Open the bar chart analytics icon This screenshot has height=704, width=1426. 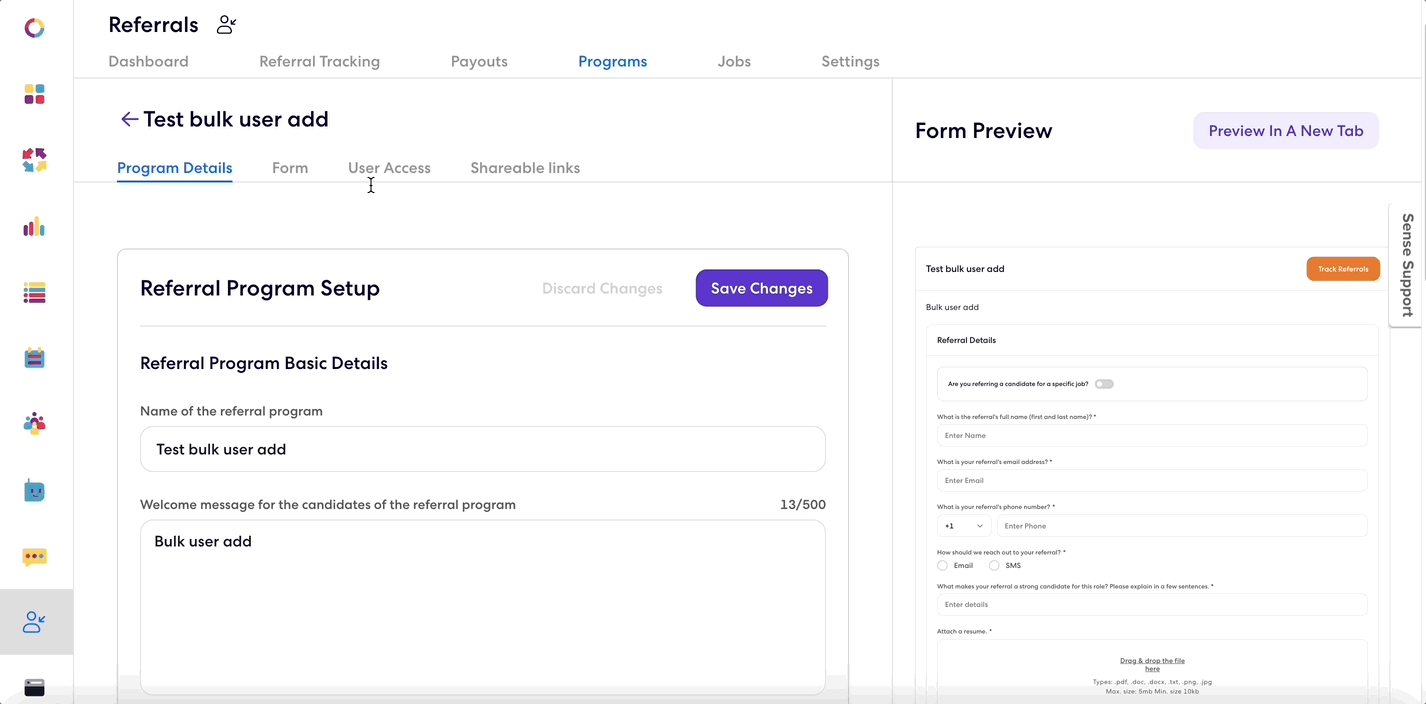[x=35, y=227]
